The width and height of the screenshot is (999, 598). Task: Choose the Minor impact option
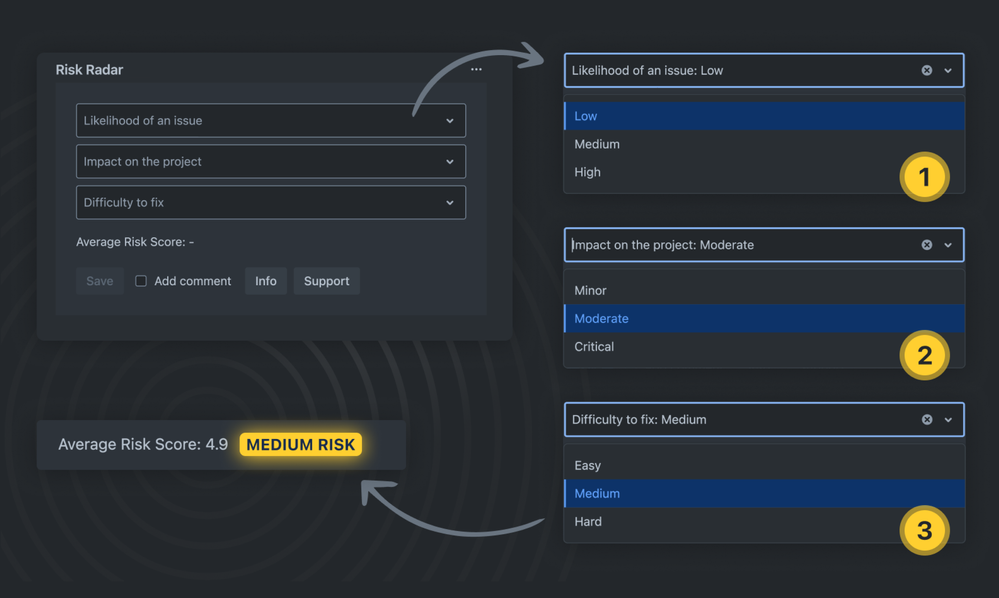590,291
